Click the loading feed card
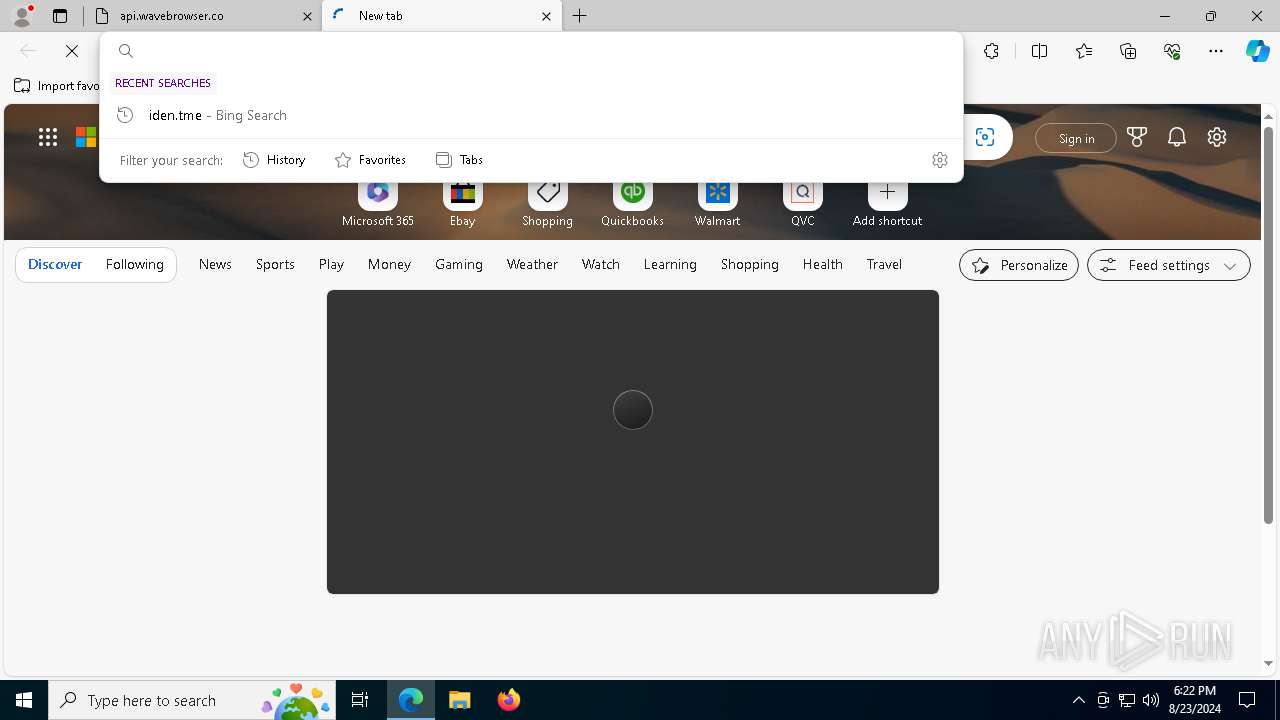 tap(633, 442)
